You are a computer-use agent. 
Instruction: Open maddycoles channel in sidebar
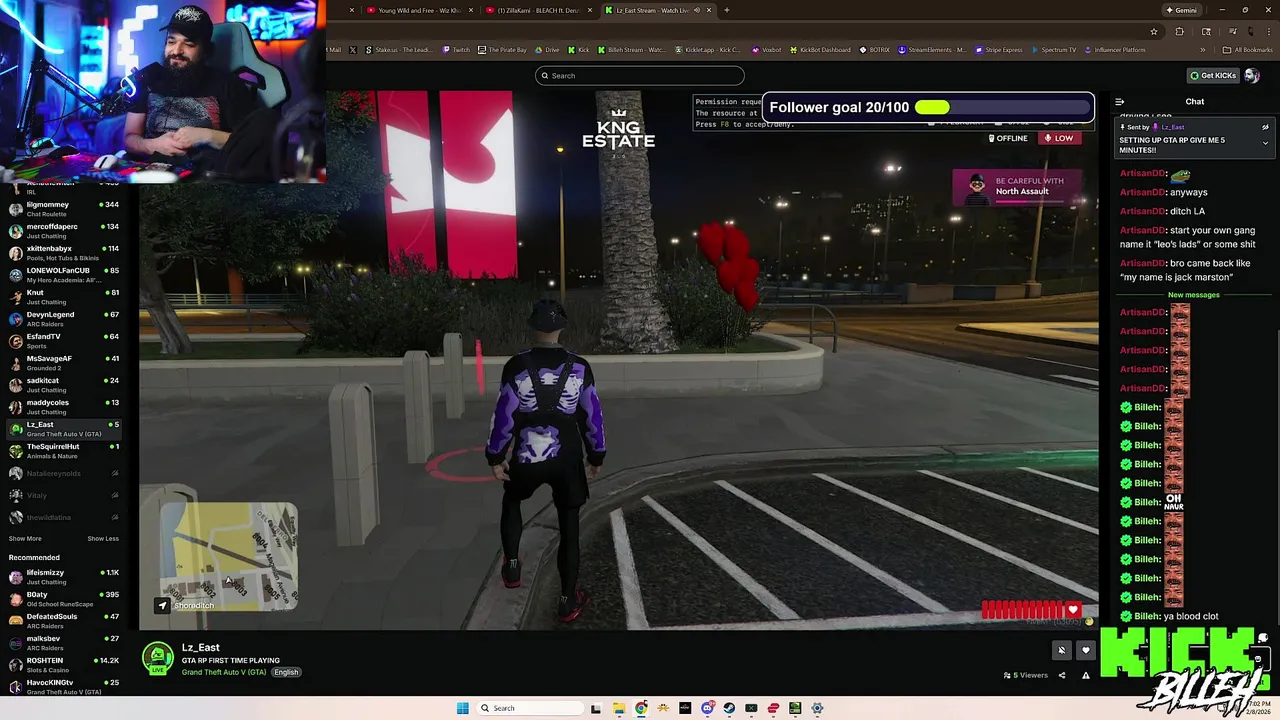[x=65, y=407]
